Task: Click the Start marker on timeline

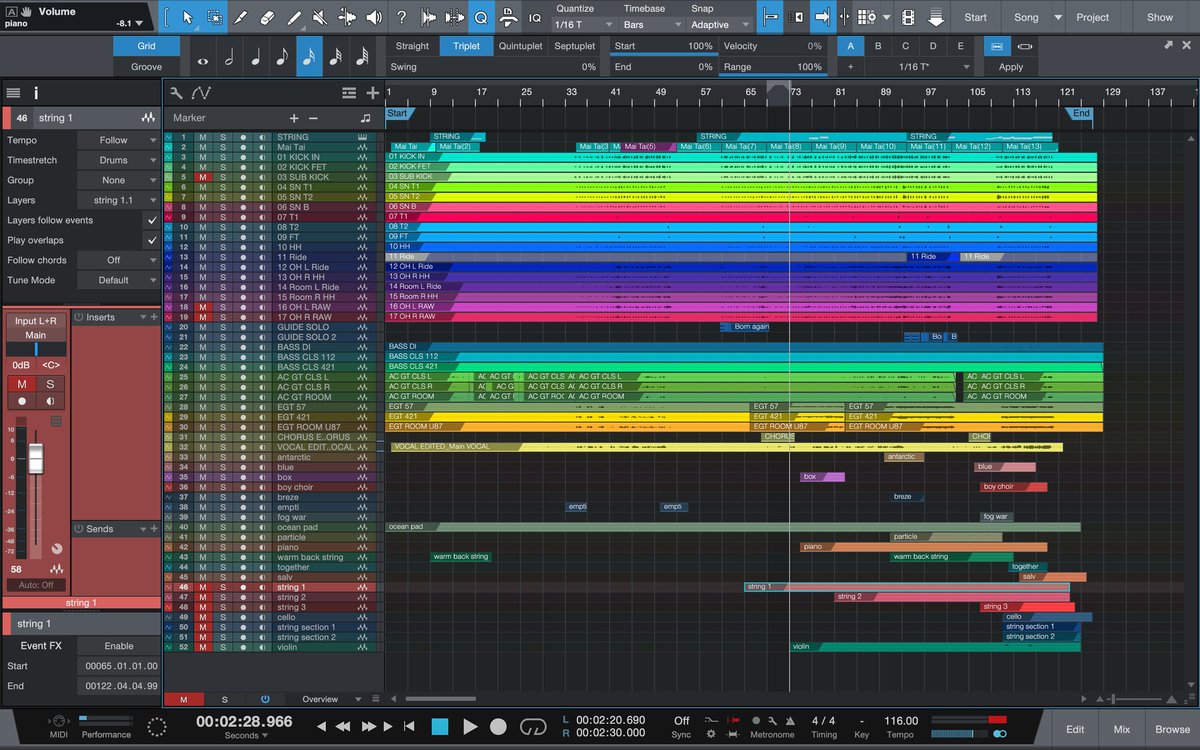Action: (398, 113)
